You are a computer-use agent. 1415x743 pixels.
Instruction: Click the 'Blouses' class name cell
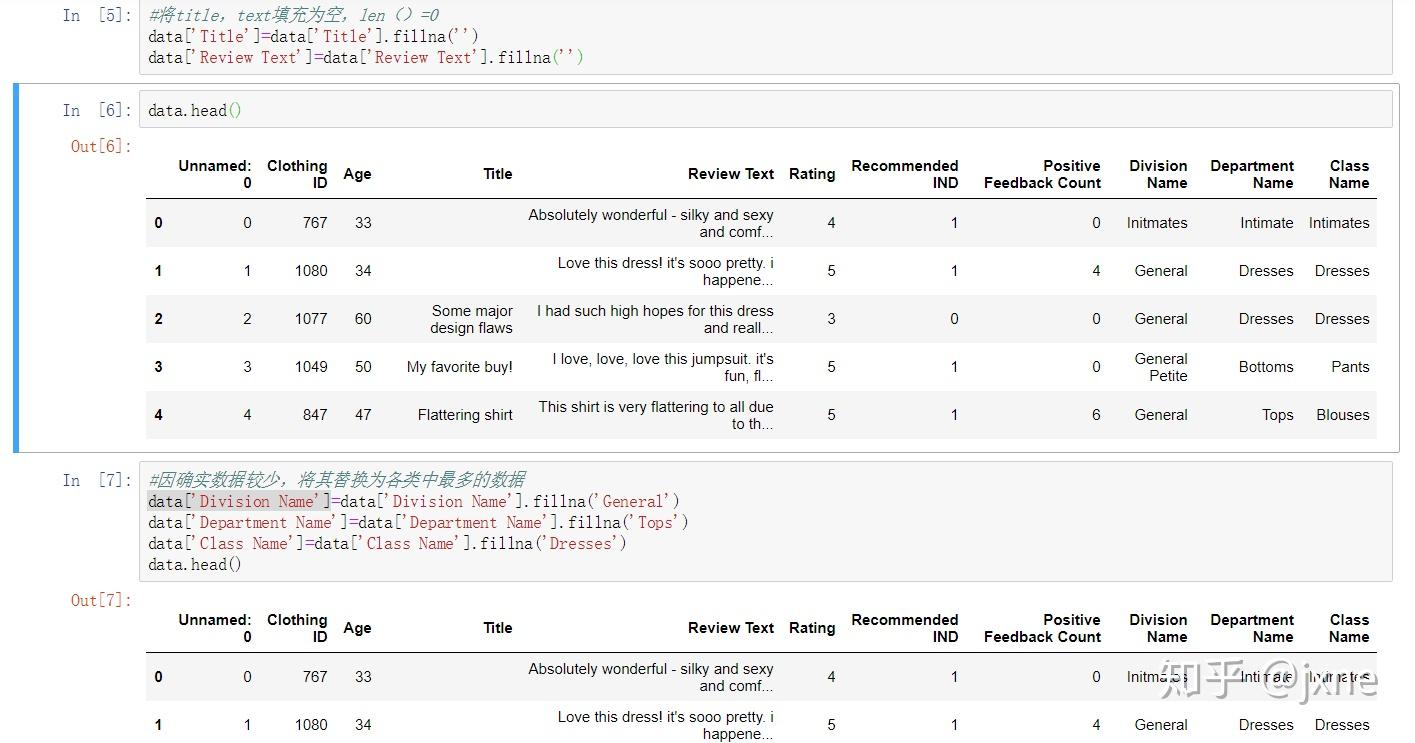click(x=1342, y=415)
